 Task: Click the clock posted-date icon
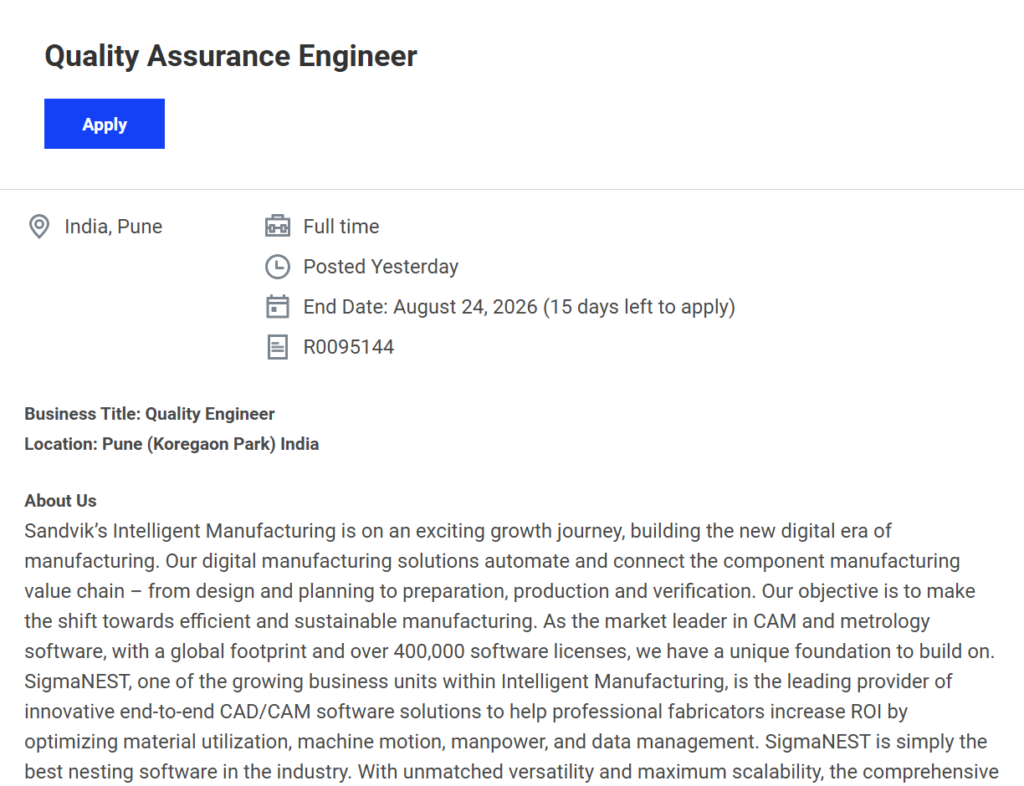(x=278, y=266)
